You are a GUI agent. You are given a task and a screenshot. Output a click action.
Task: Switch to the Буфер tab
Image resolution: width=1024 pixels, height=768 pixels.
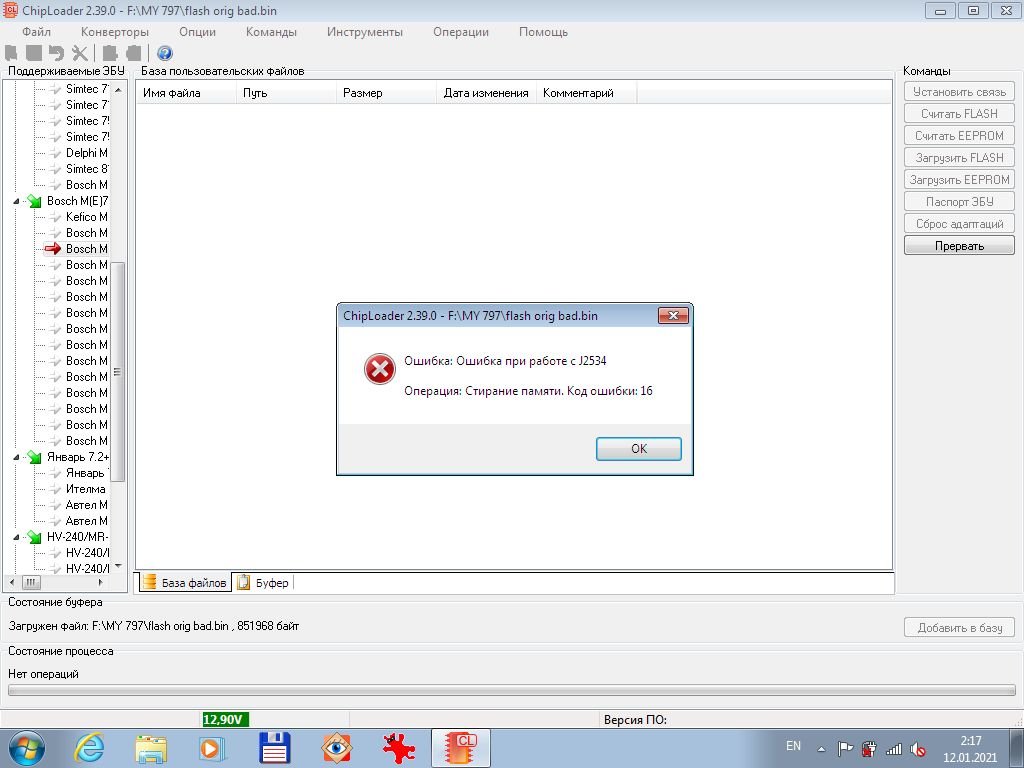click(263, 583)
